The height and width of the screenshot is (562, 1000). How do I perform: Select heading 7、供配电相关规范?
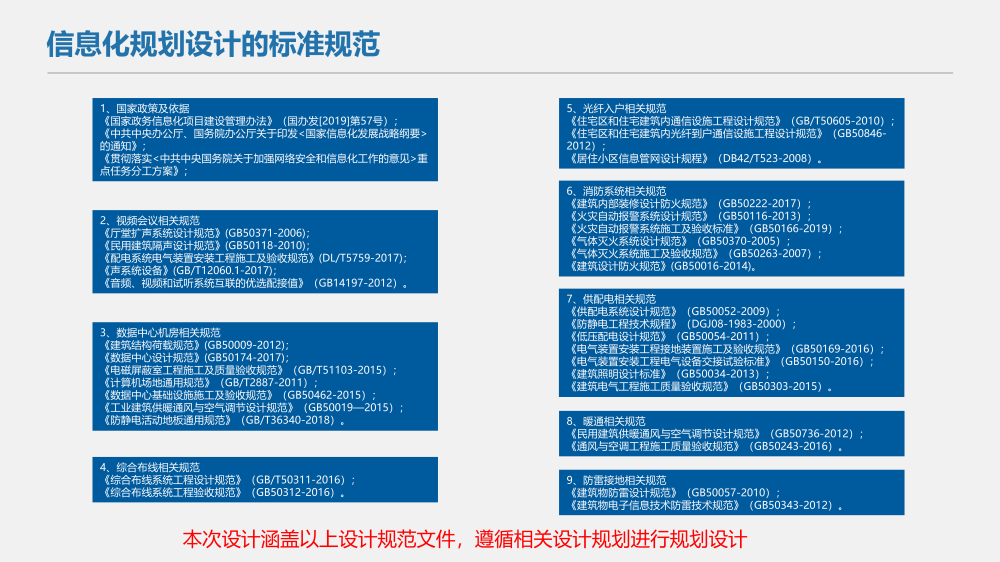[612, 299]
